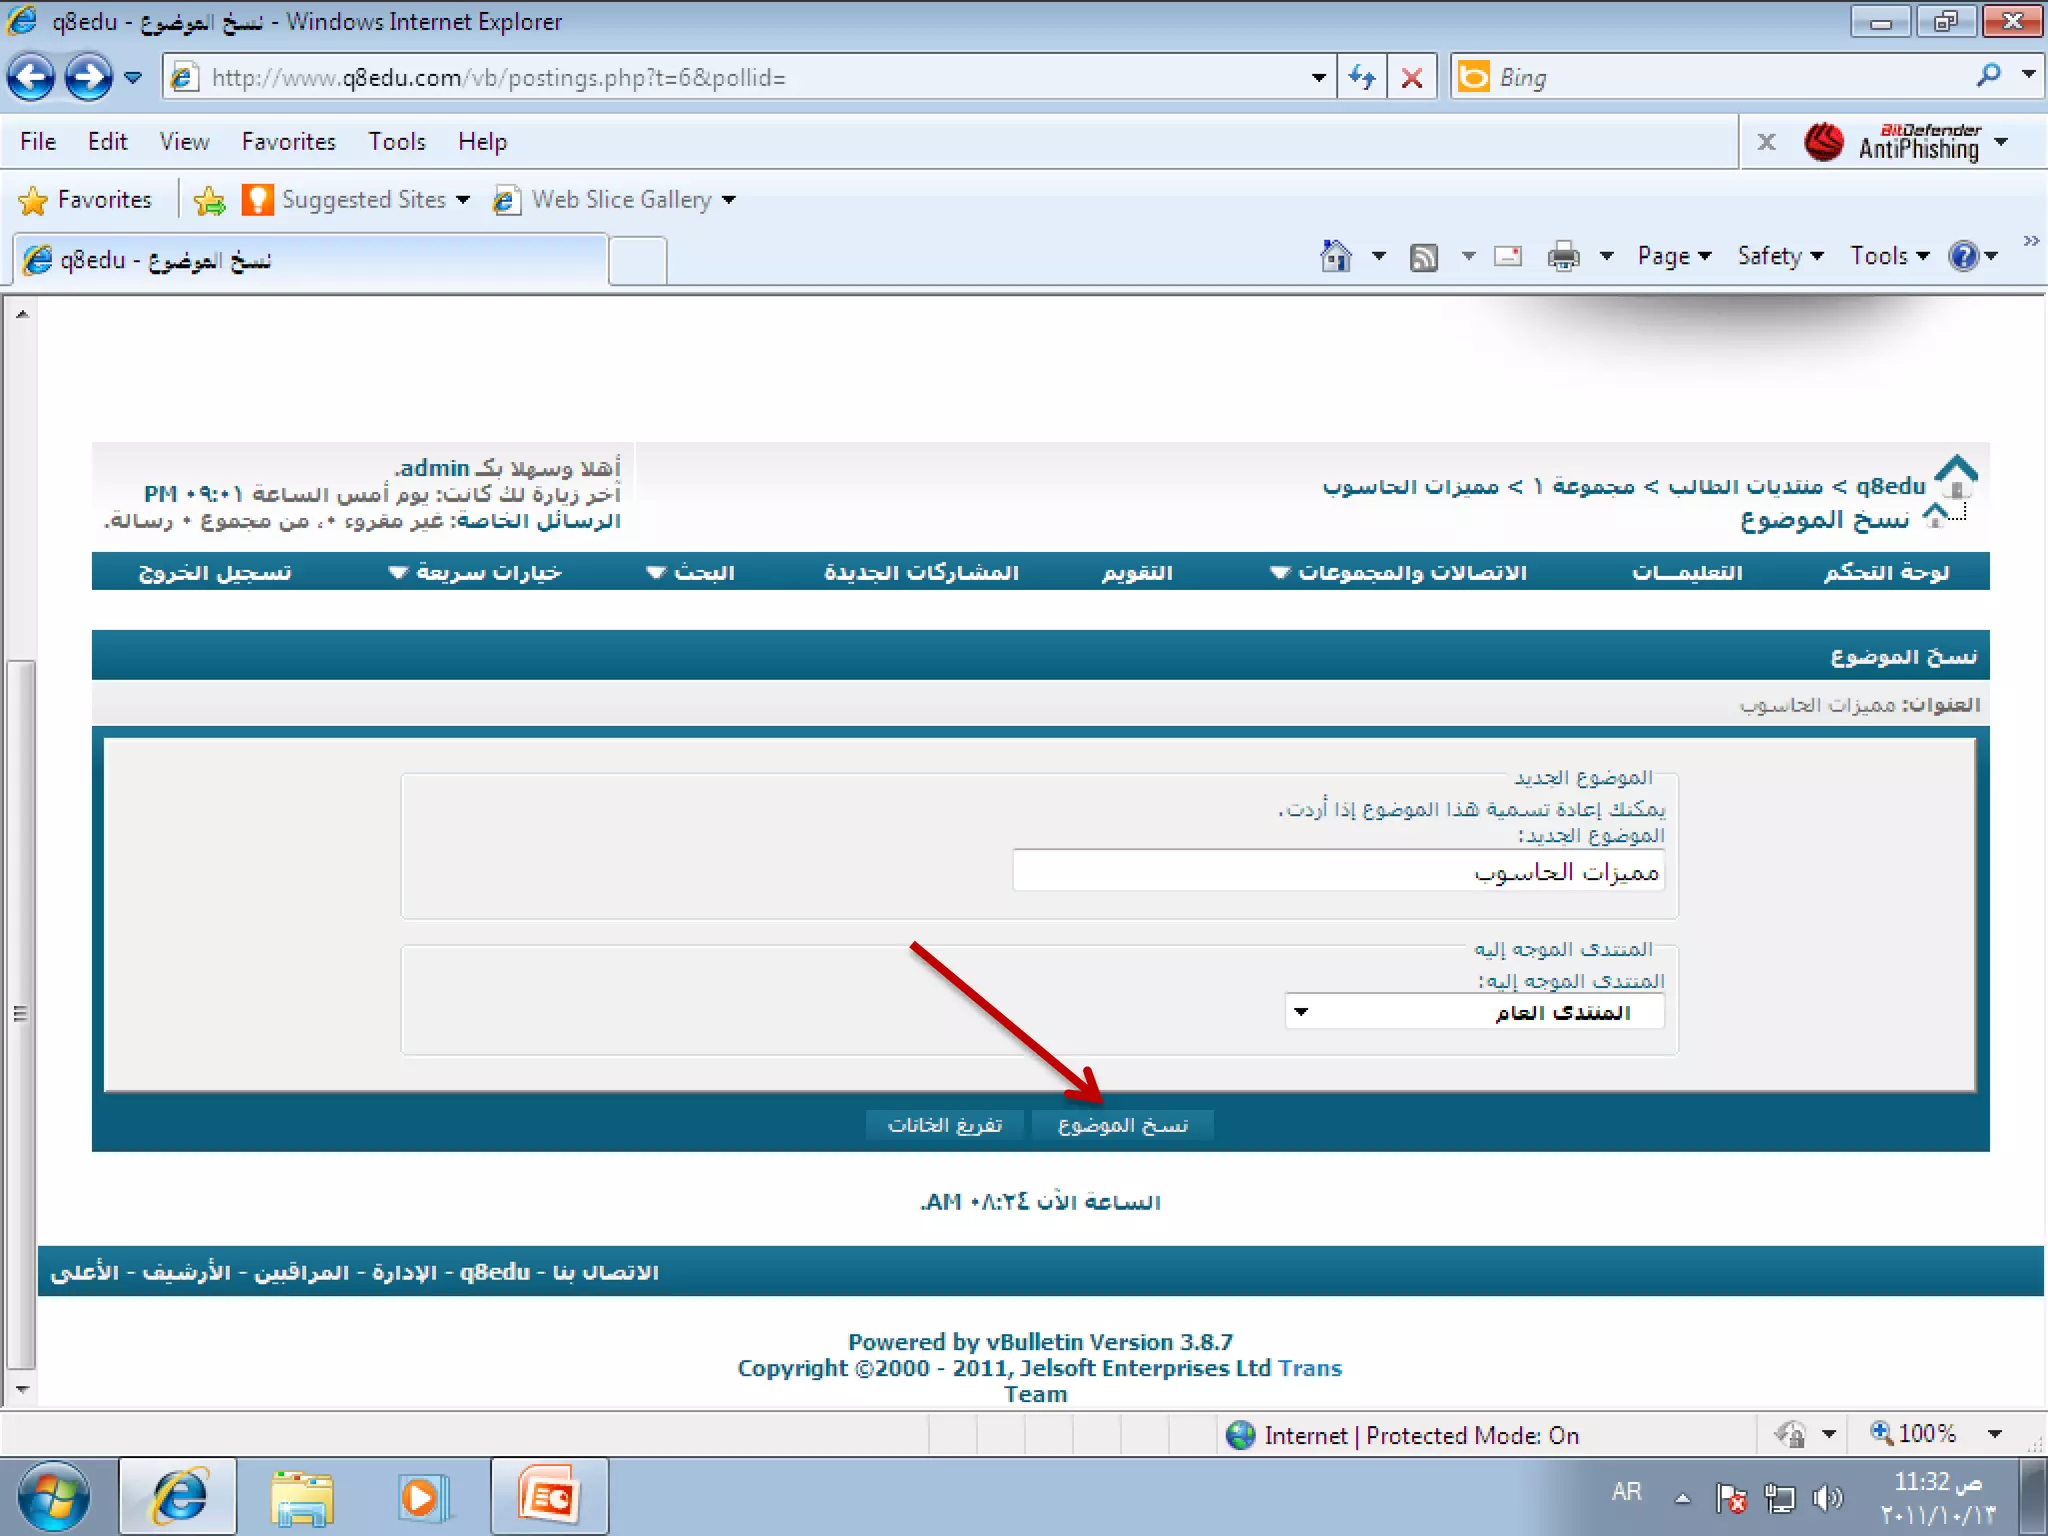Image resolution: width=2048 pixels, height=1536 pixels.
Task: Close the BitDefender toolbar with X
Action: tap(1766, 142)
